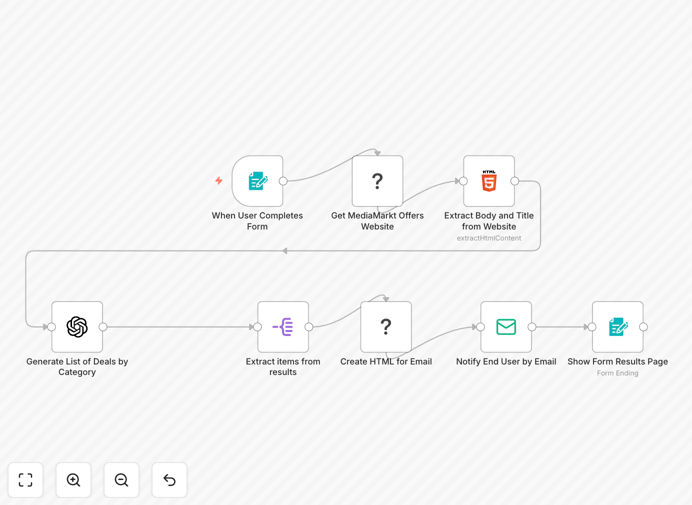The height and width of the screenshot is (505, 692).
Task: Click the "Generate List of Deals by Category" label
Action: point(77,367)
